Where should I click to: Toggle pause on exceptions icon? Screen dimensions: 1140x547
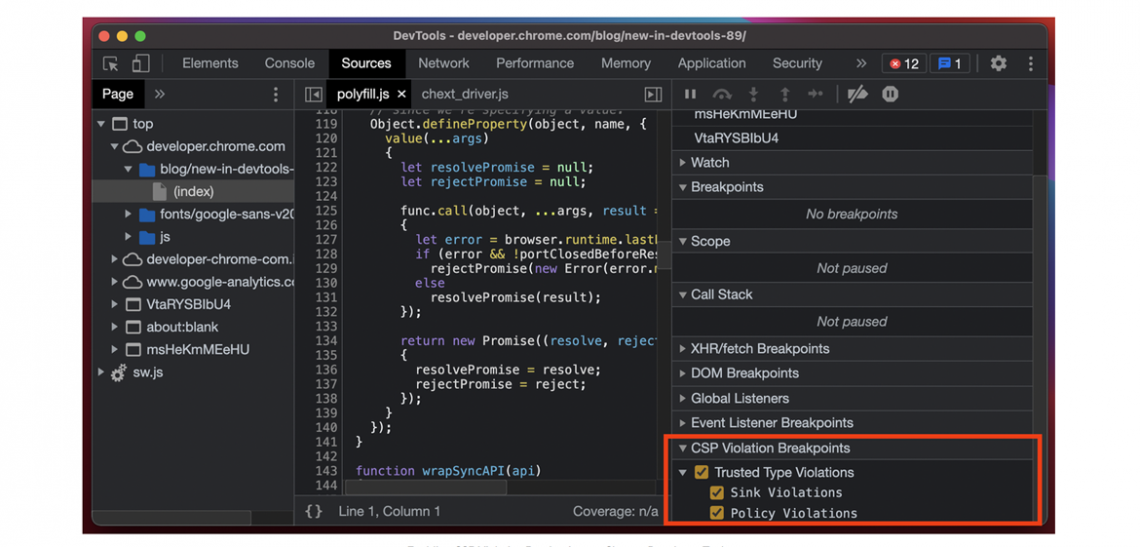890,94
